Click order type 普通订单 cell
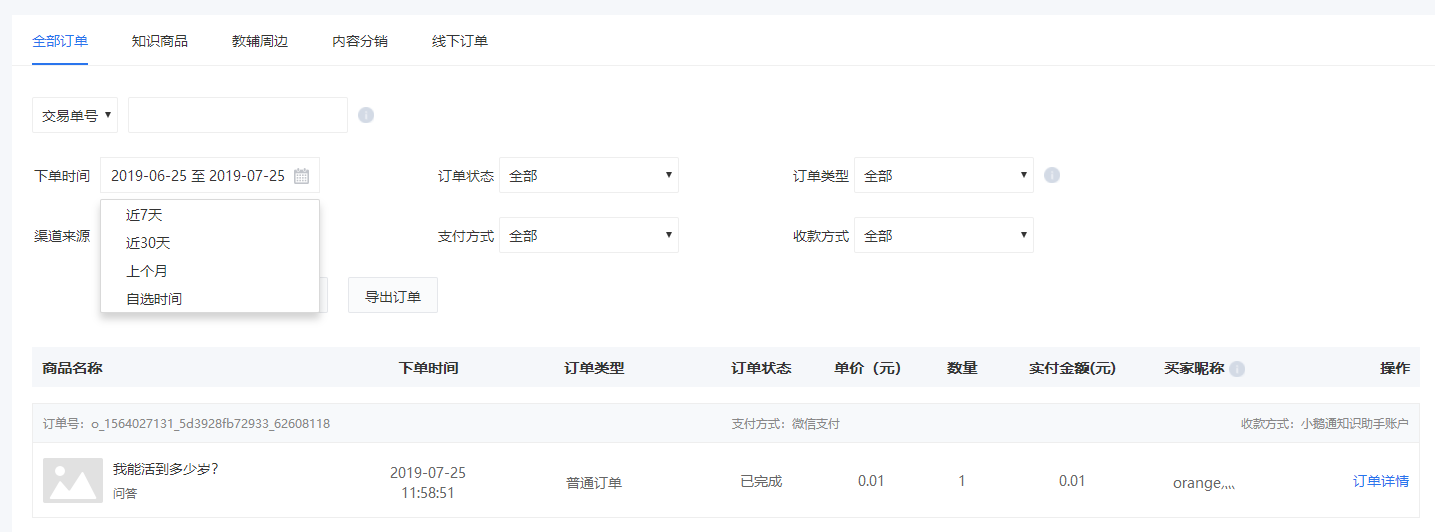The width and height of the screenshot is (1435, 532). click(x=594, y=483)
